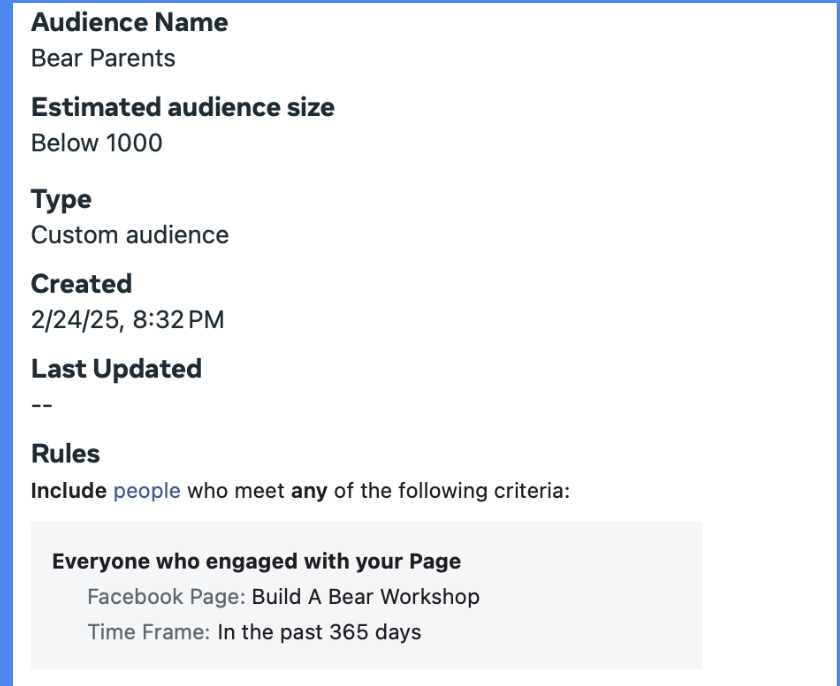Click the Audience Name heading

tap(129, 22)
